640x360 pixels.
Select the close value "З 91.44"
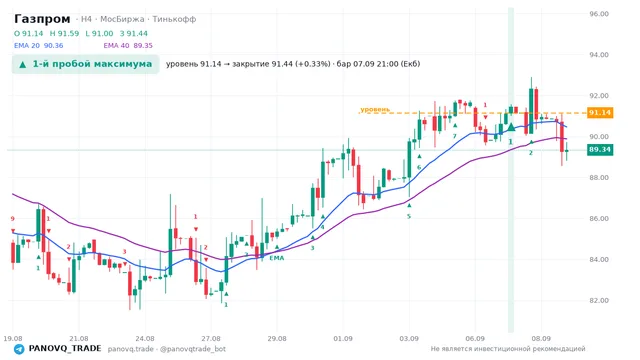(x=134, y=33)
